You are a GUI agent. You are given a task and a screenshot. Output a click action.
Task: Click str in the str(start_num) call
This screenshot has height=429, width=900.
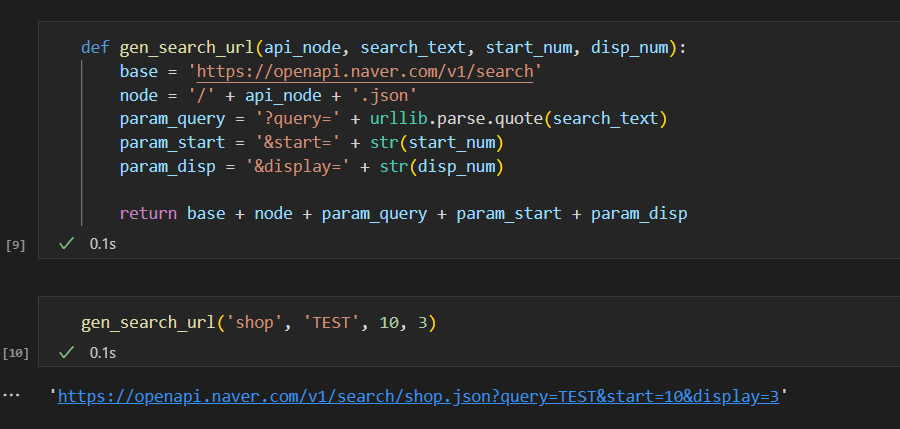tap(385, 142)
